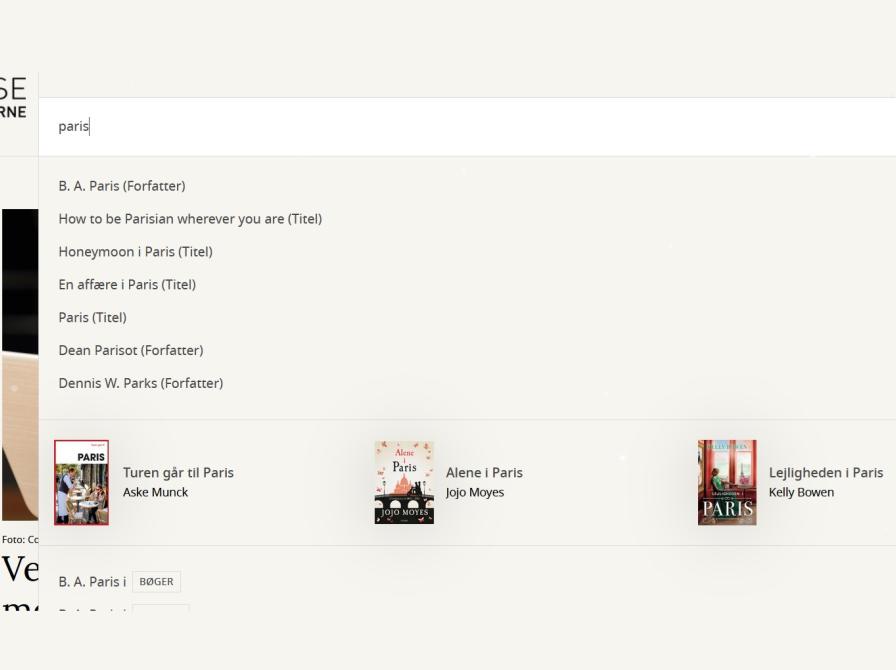Click the site logo at top left
The width and height of the screenshot is (896, 670).
pos(14,97)
